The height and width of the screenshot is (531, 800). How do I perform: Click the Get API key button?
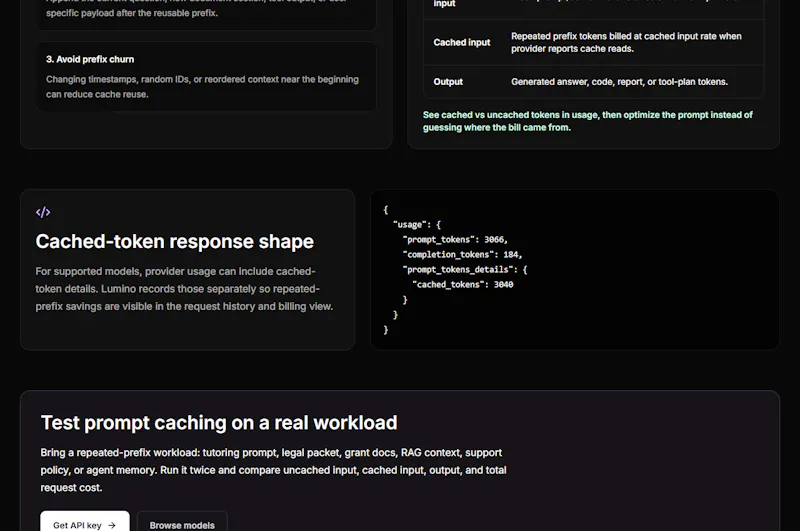(85, 522)
